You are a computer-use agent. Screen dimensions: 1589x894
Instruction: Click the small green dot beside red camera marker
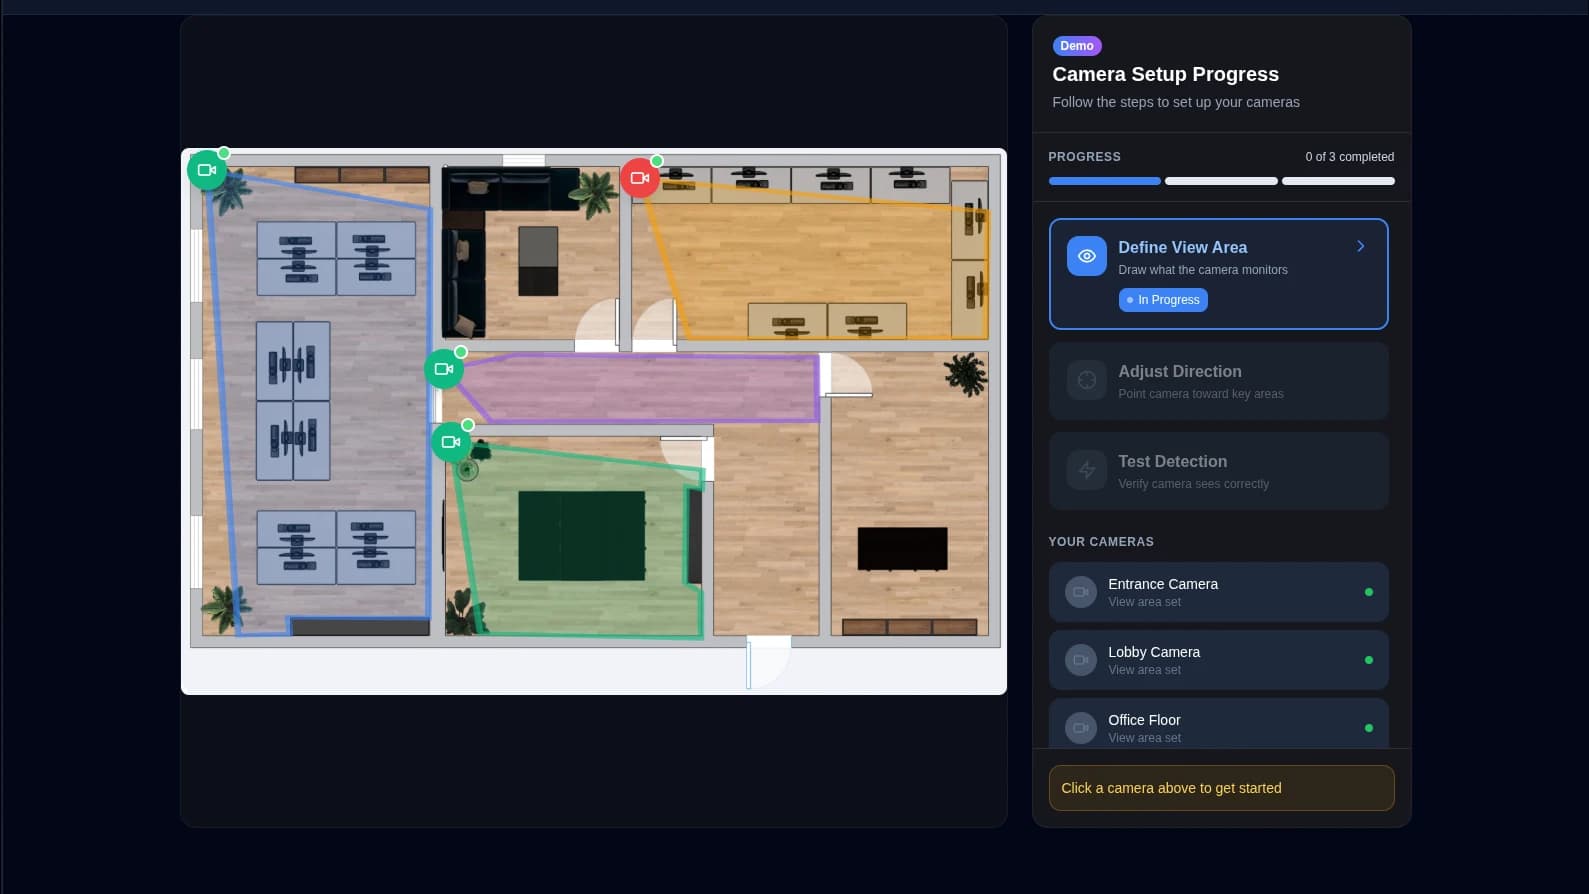pos(657,161)
